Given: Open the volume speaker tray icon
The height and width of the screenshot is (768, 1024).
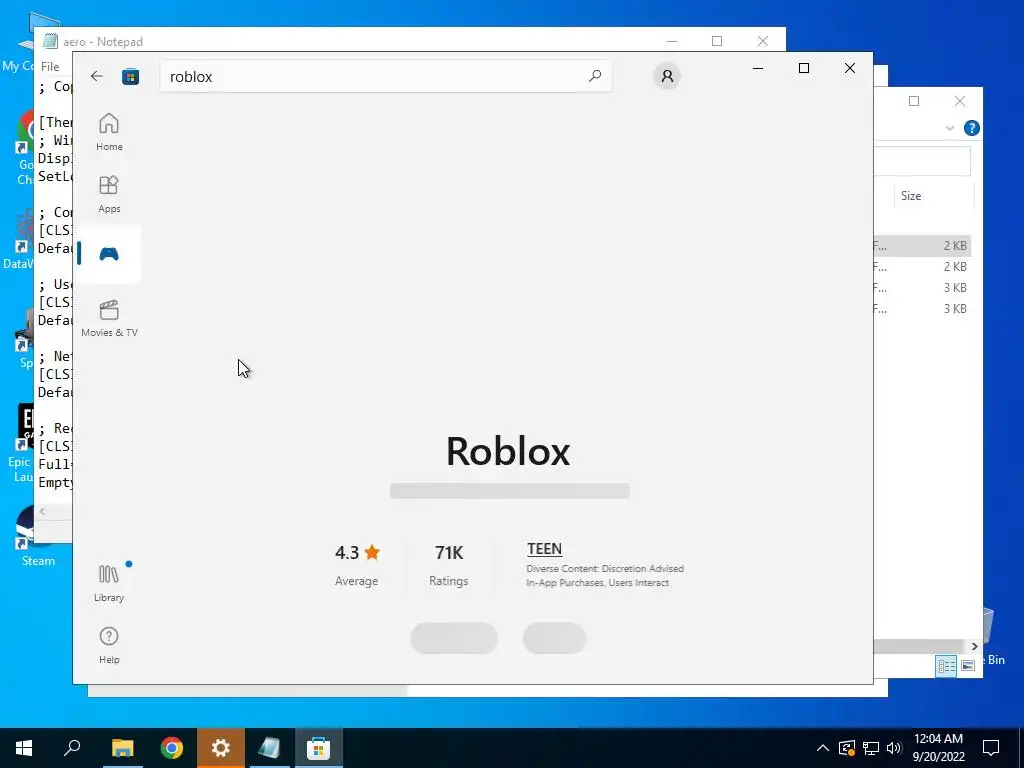Looking at the screenshot, I should point(894,748).
